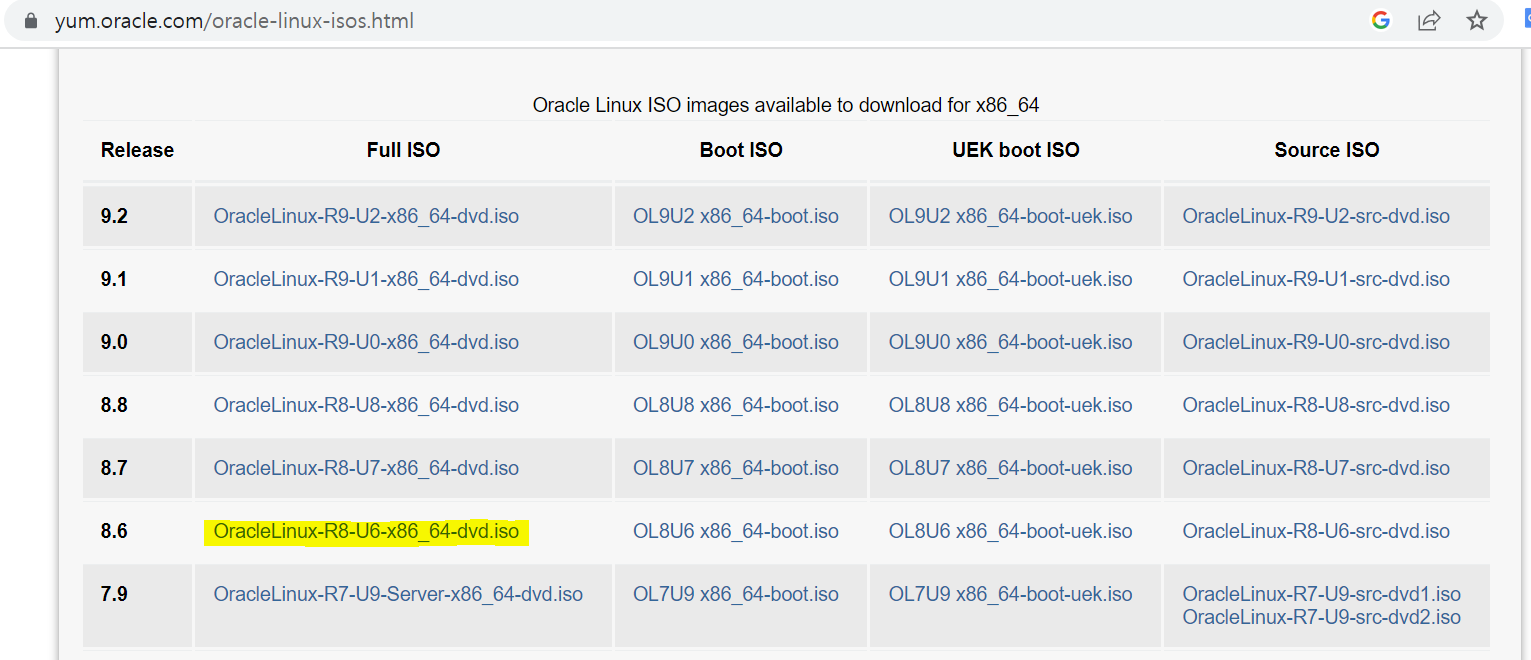1531x660 pixels.
Task: Get OL9U2 x86_64-boot-uek.iso
Action: pyautogui.click(x=1011, y=216)
